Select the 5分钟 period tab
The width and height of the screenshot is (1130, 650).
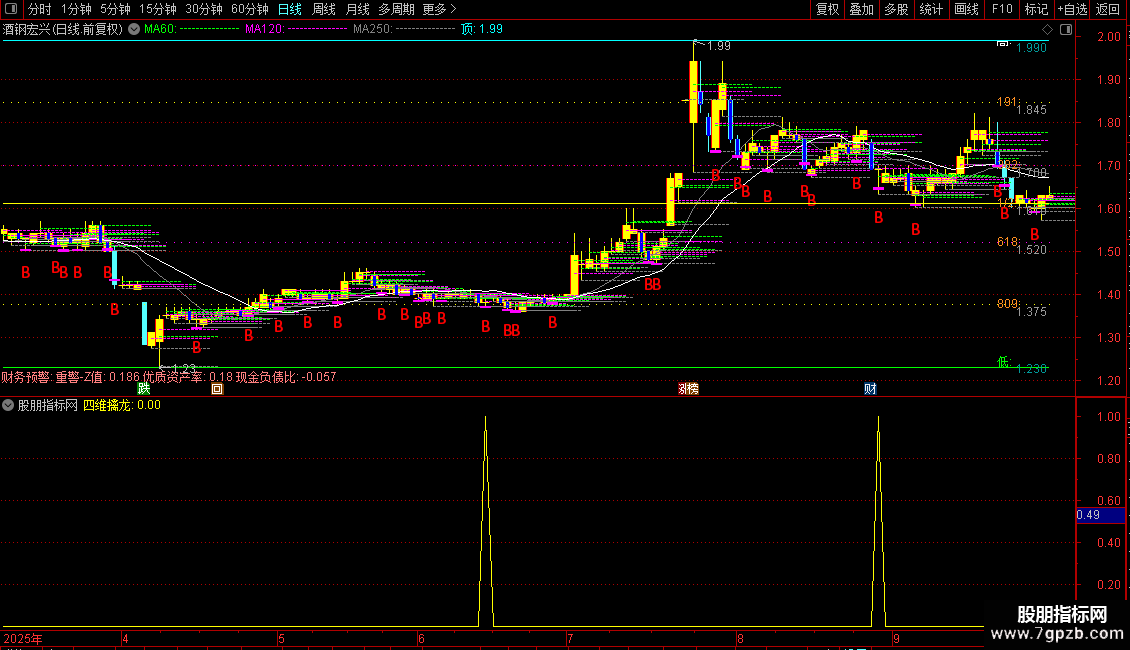click(115, 9)
